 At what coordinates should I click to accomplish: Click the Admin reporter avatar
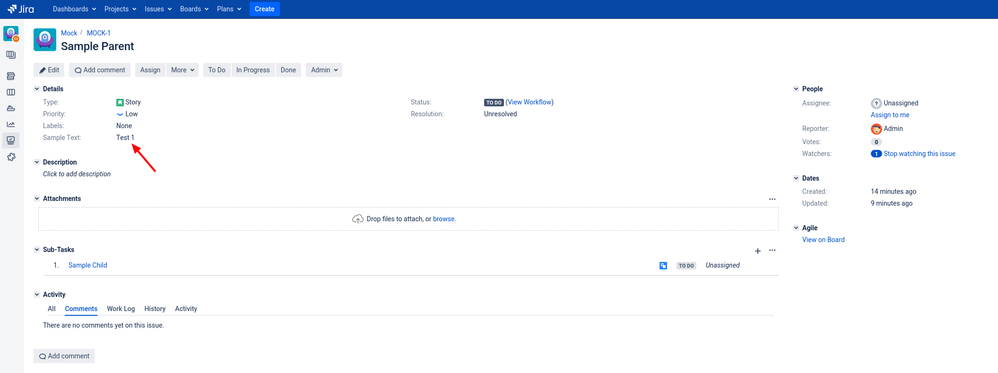coord(876,129)
